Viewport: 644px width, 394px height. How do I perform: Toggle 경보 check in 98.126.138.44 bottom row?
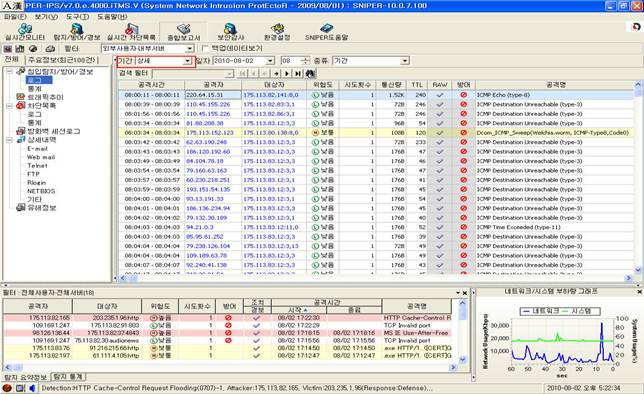click(x=257, y=333)
